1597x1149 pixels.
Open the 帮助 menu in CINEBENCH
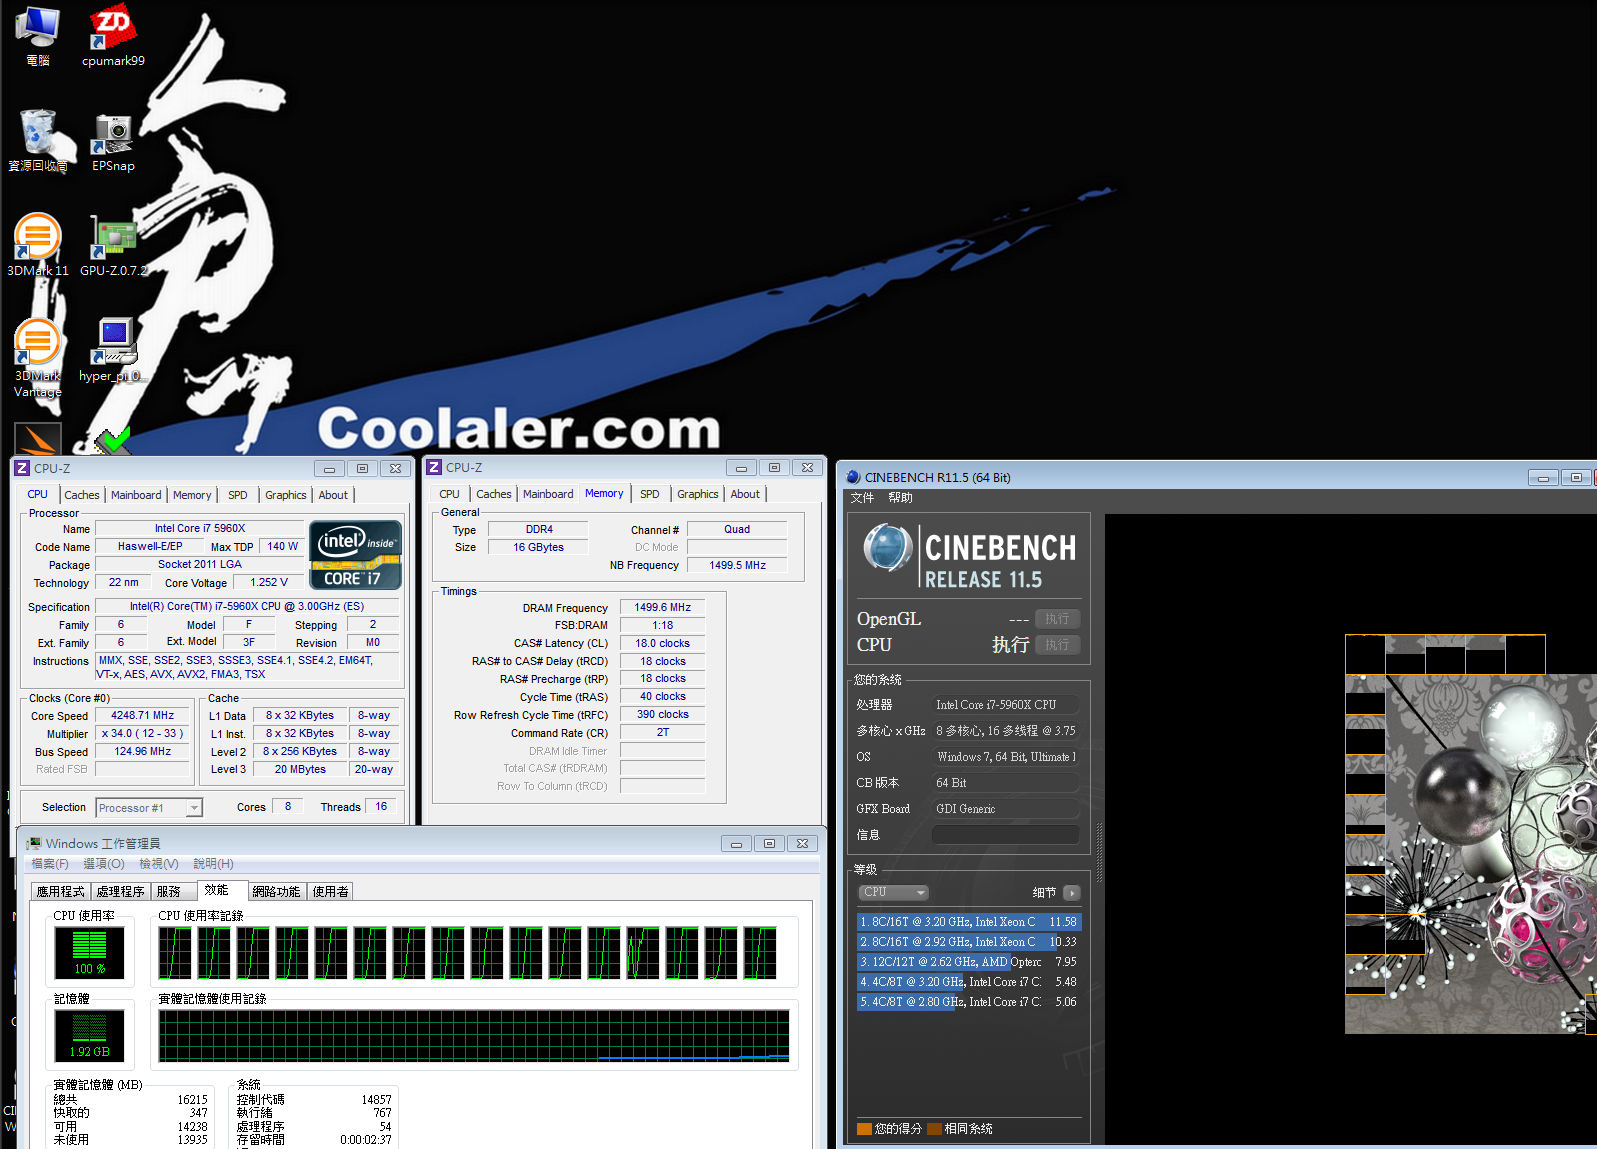click(900, 498)
